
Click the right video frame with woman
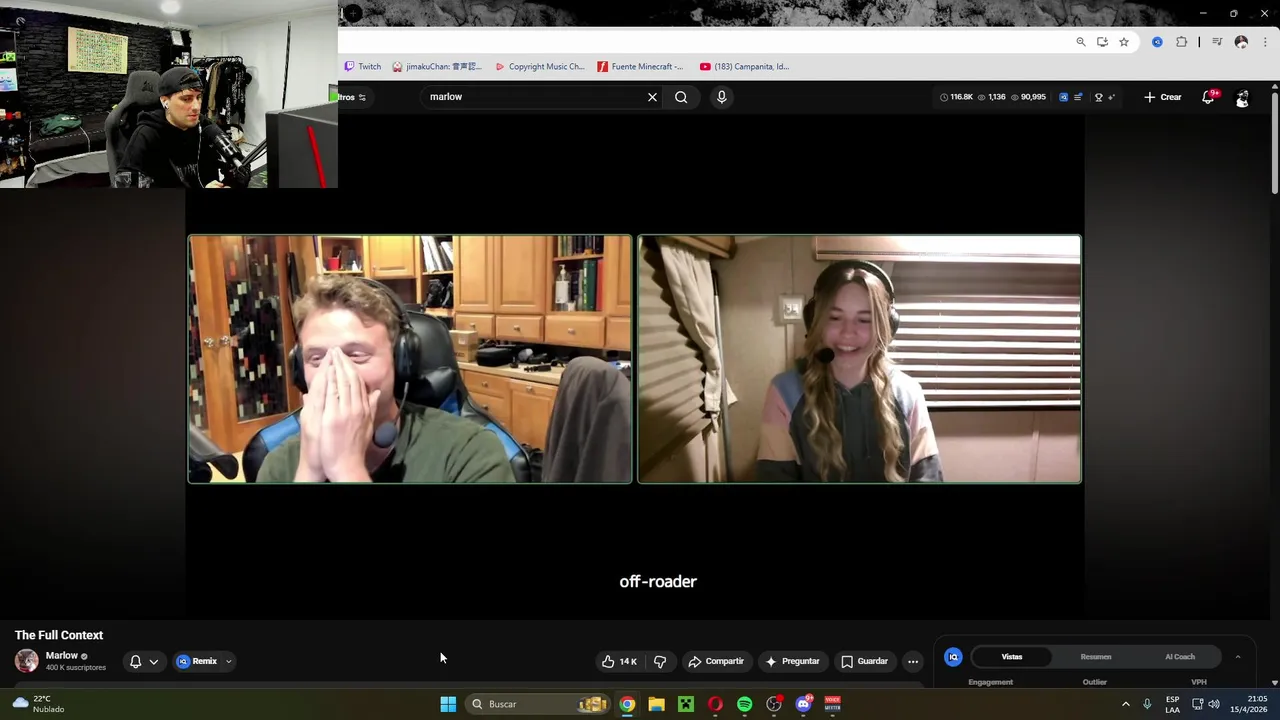click(x=860, y=359)
